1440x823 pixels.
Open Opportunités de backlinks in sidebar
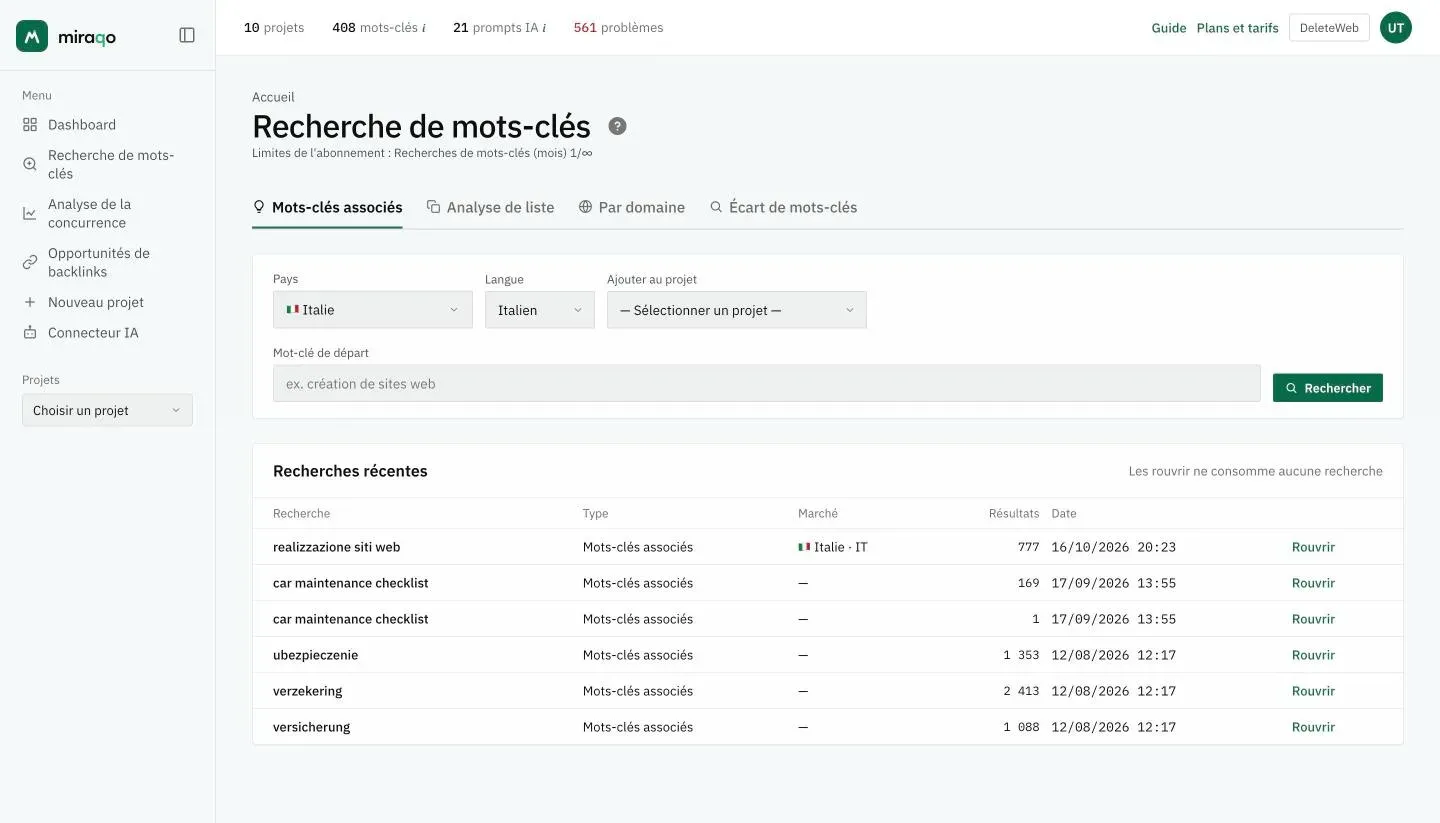(x=99, y=262)
